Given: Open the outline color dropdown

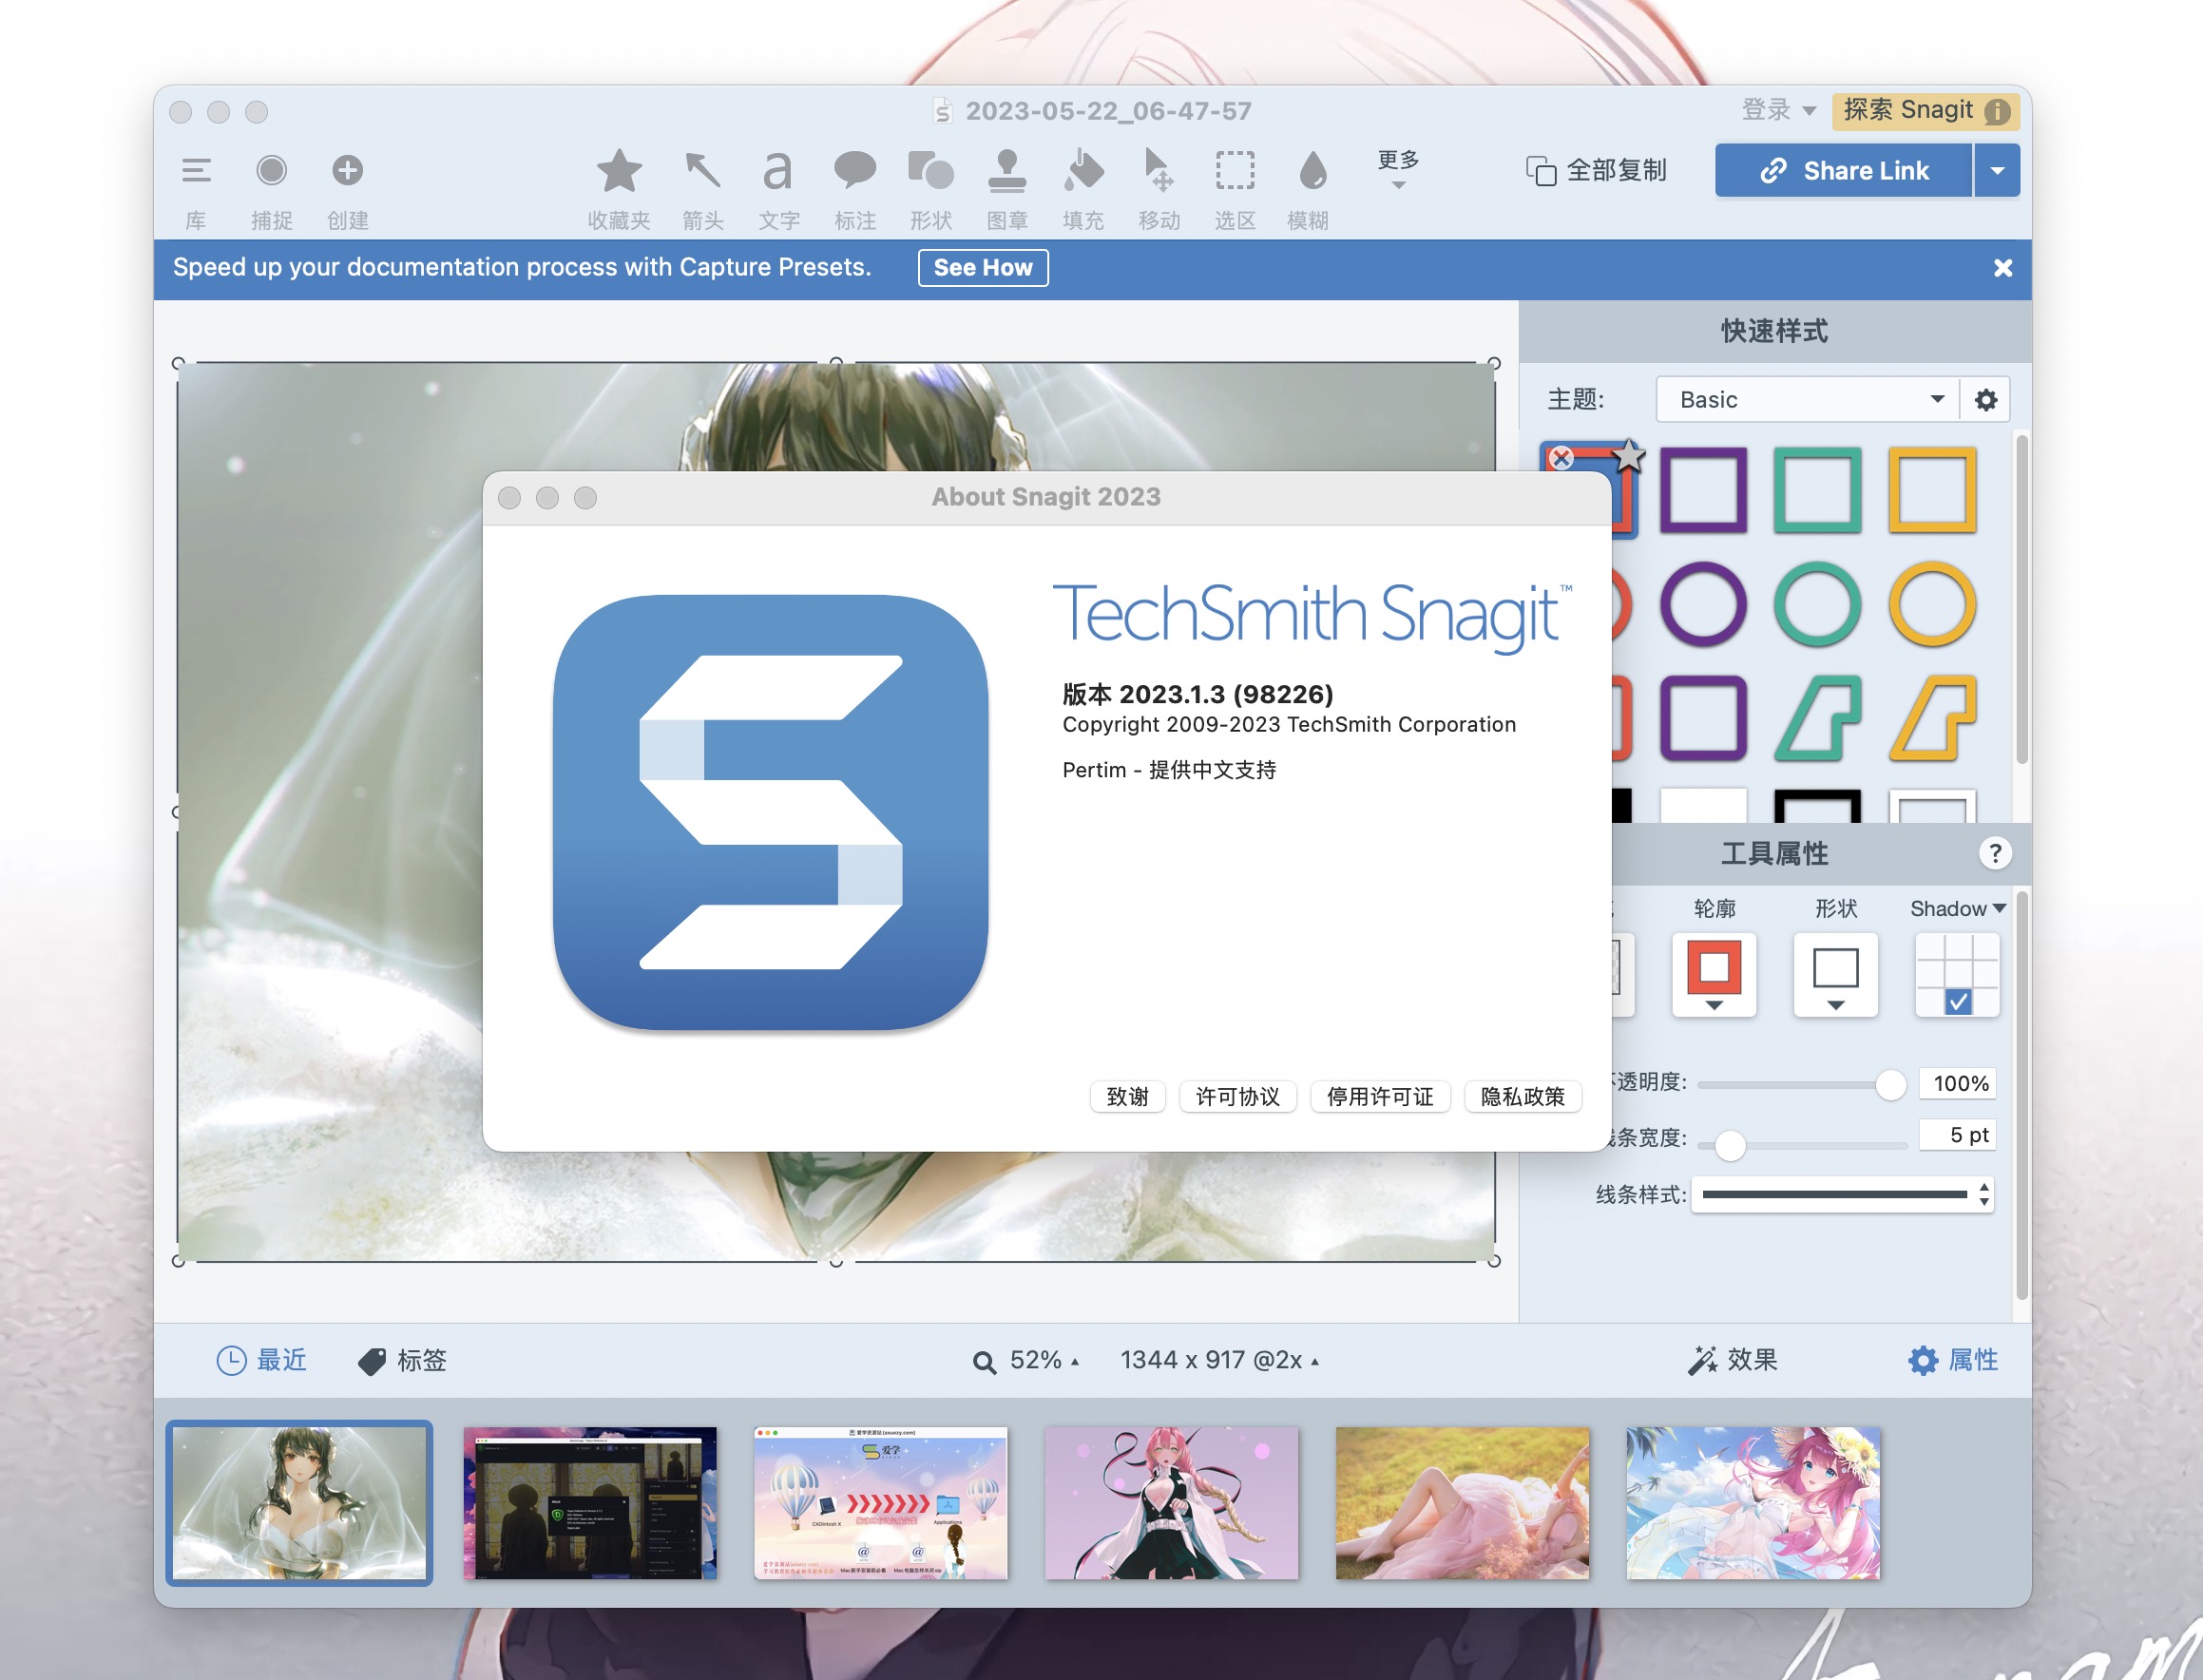Looking at the screenshot, I should coord(1714,975).
